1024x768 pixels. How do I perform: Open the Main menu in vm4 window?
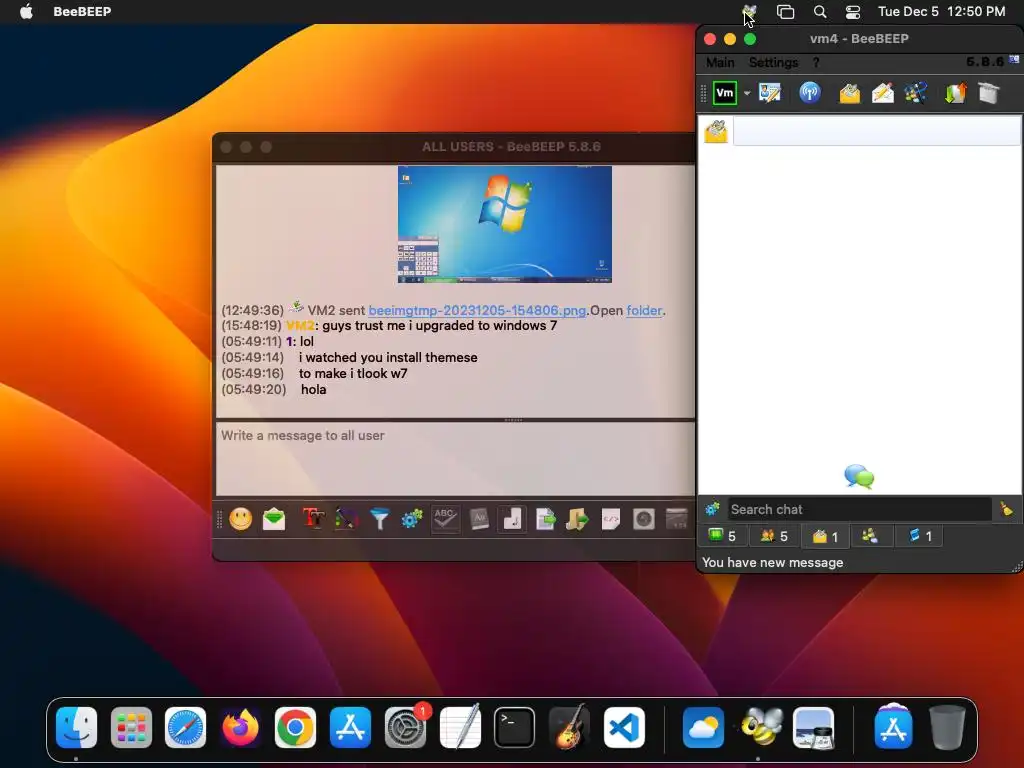720,63
